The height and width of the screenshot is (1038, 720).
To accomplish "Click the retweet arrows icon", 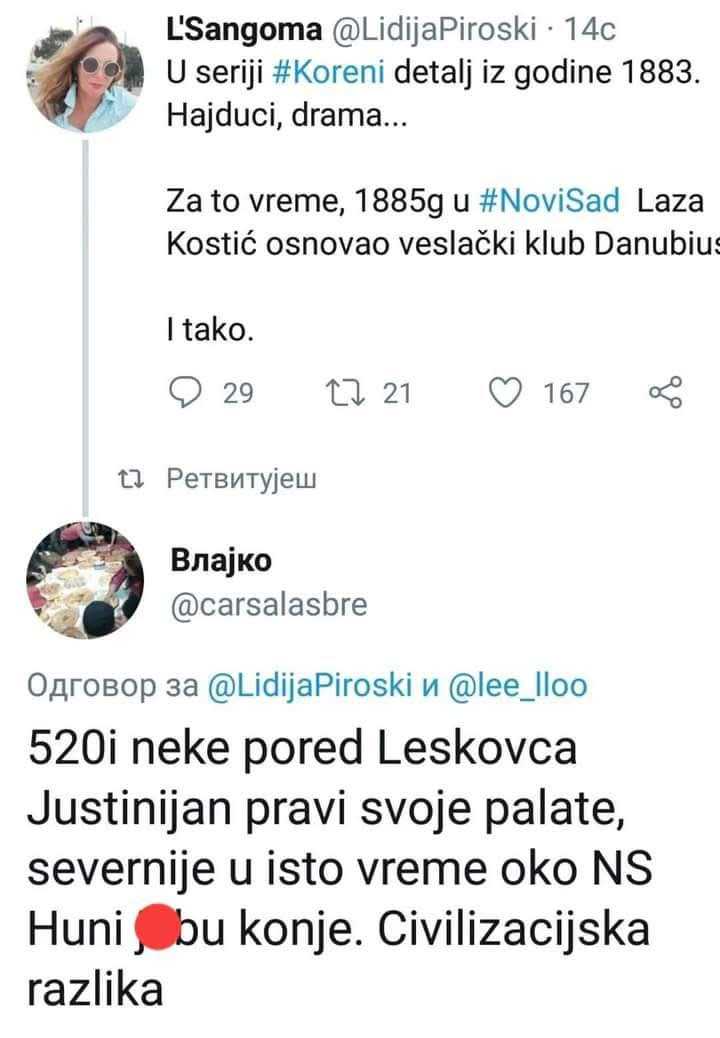I will click(x=346, y=393).
